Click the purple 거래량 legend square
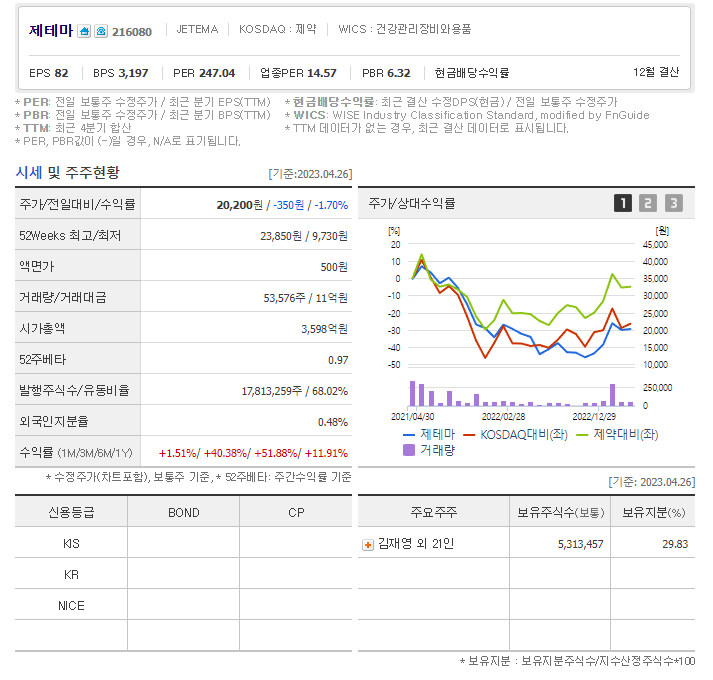 click(x=409, y=450)
